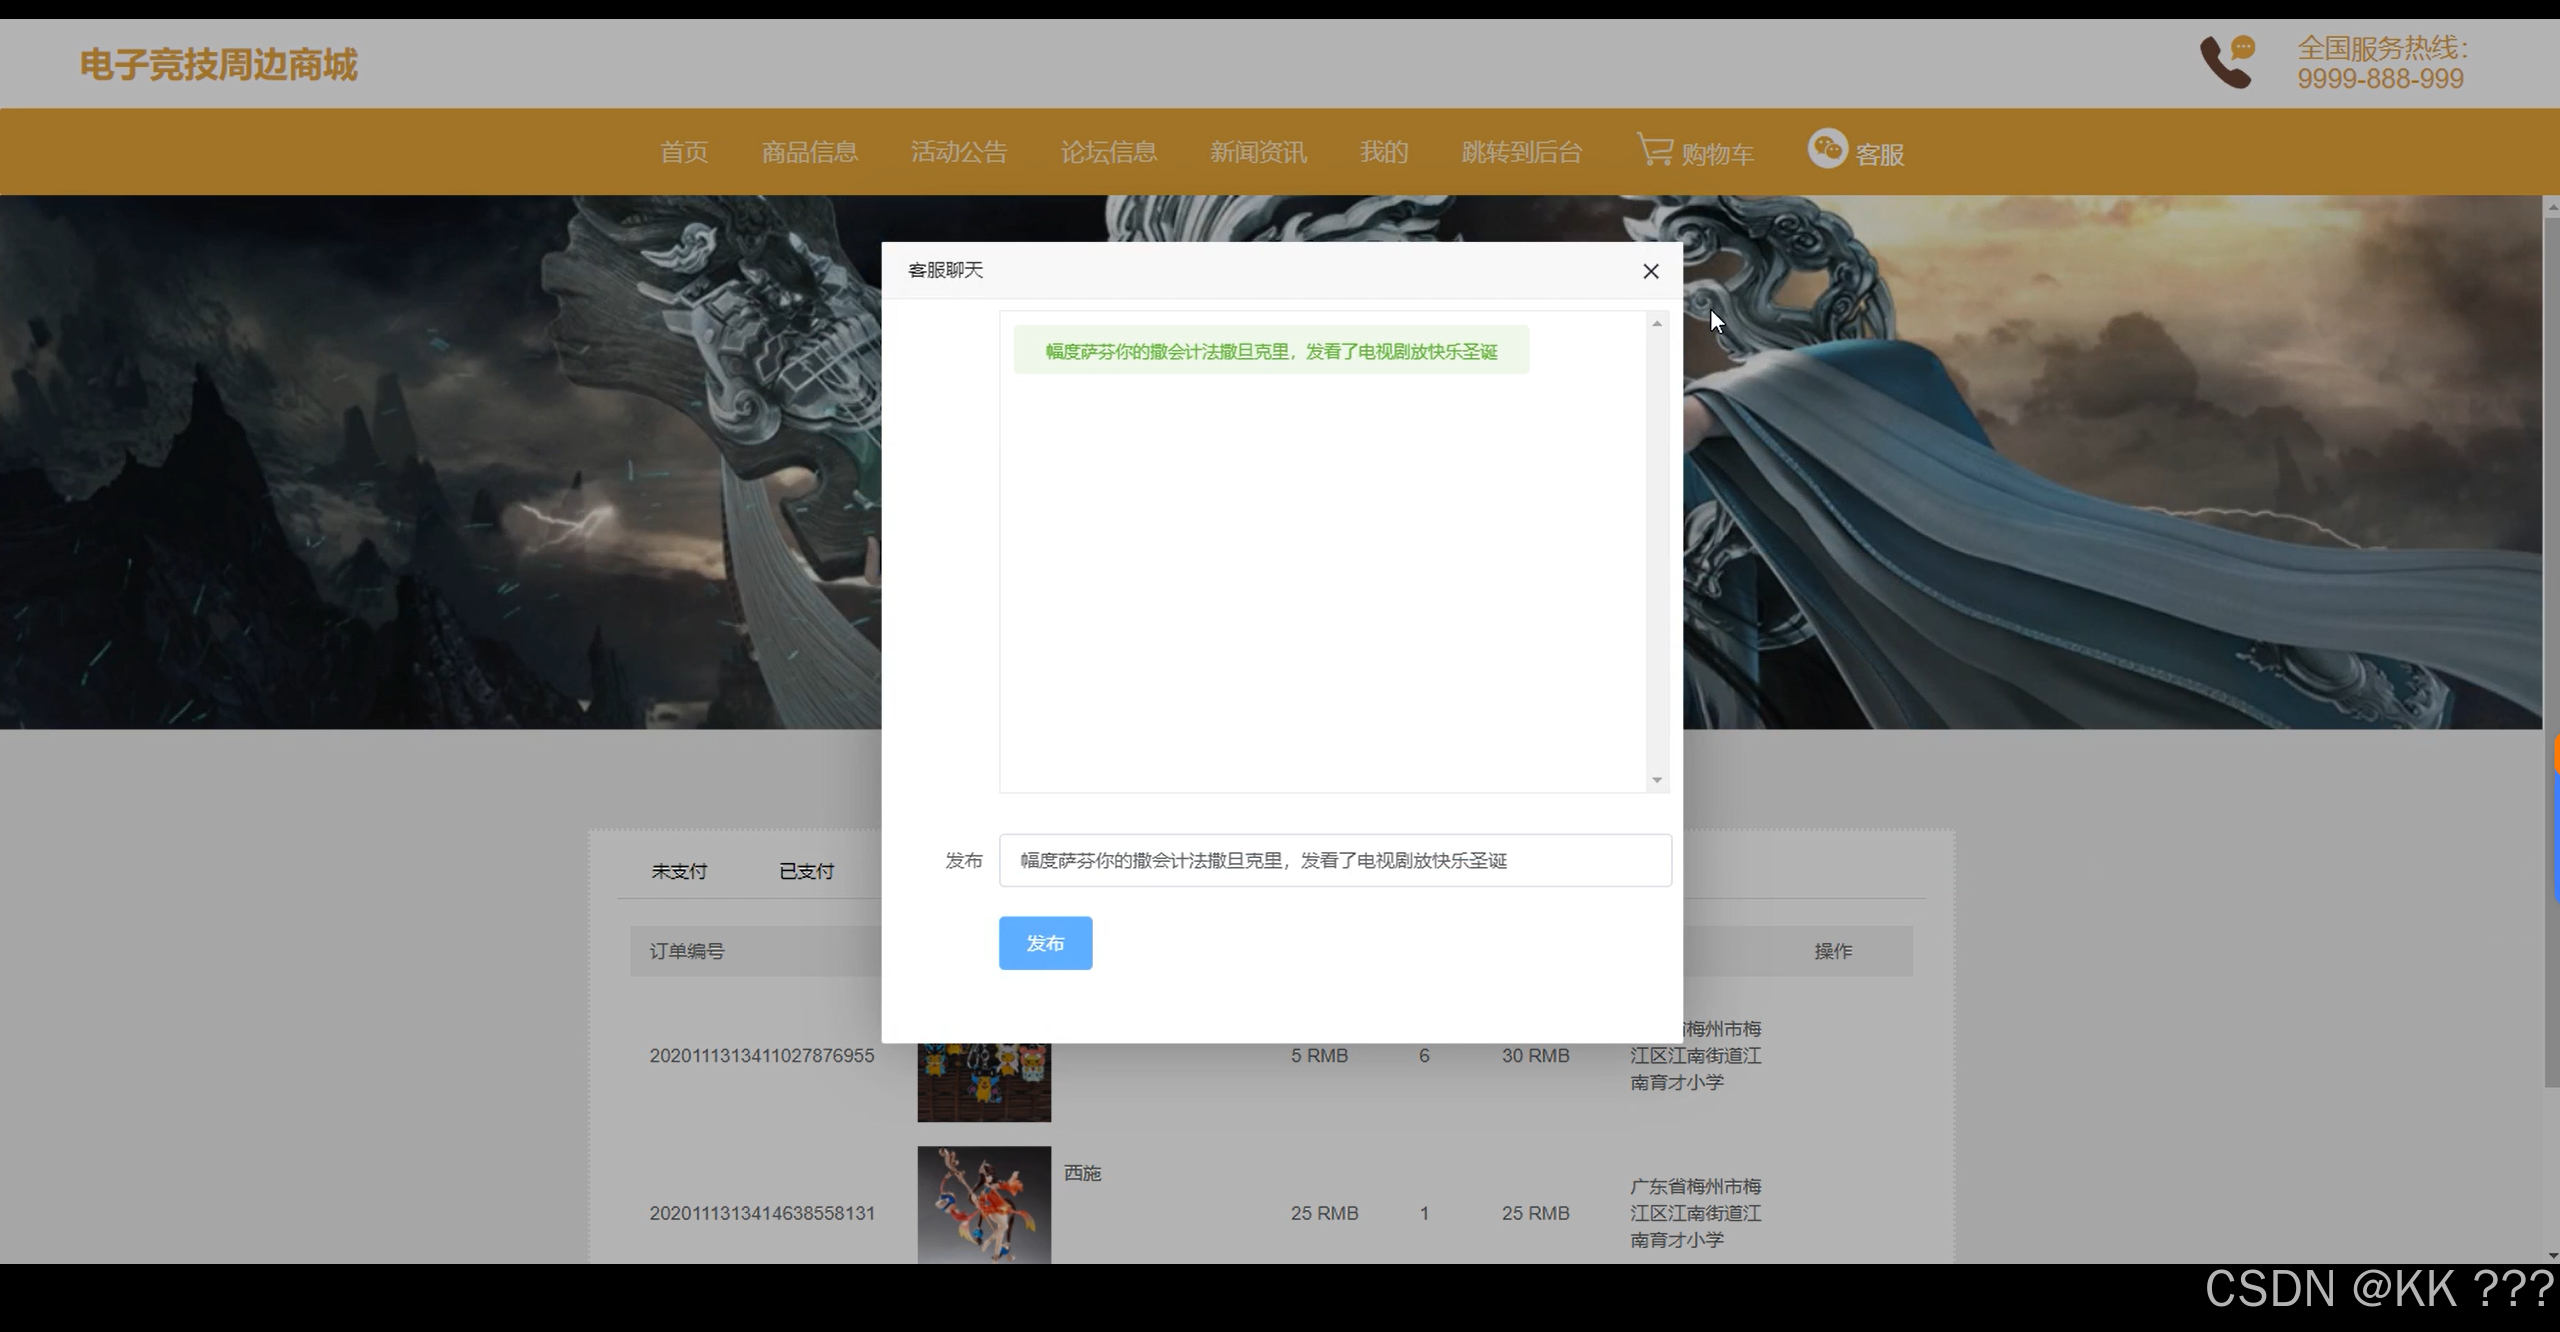This screenshot has width=2560, height=1332.
Task: Click the 电子竞技周边商城 site title
Action: pyautogui.click(x=218, y=65)
